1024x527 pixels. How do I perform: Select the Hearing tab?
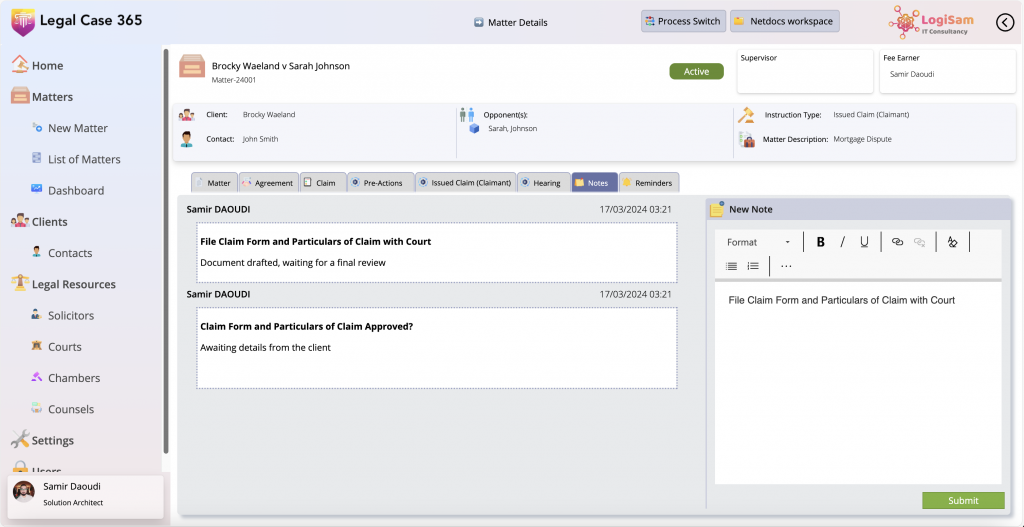pyautogui.click(x=544, y=183)
